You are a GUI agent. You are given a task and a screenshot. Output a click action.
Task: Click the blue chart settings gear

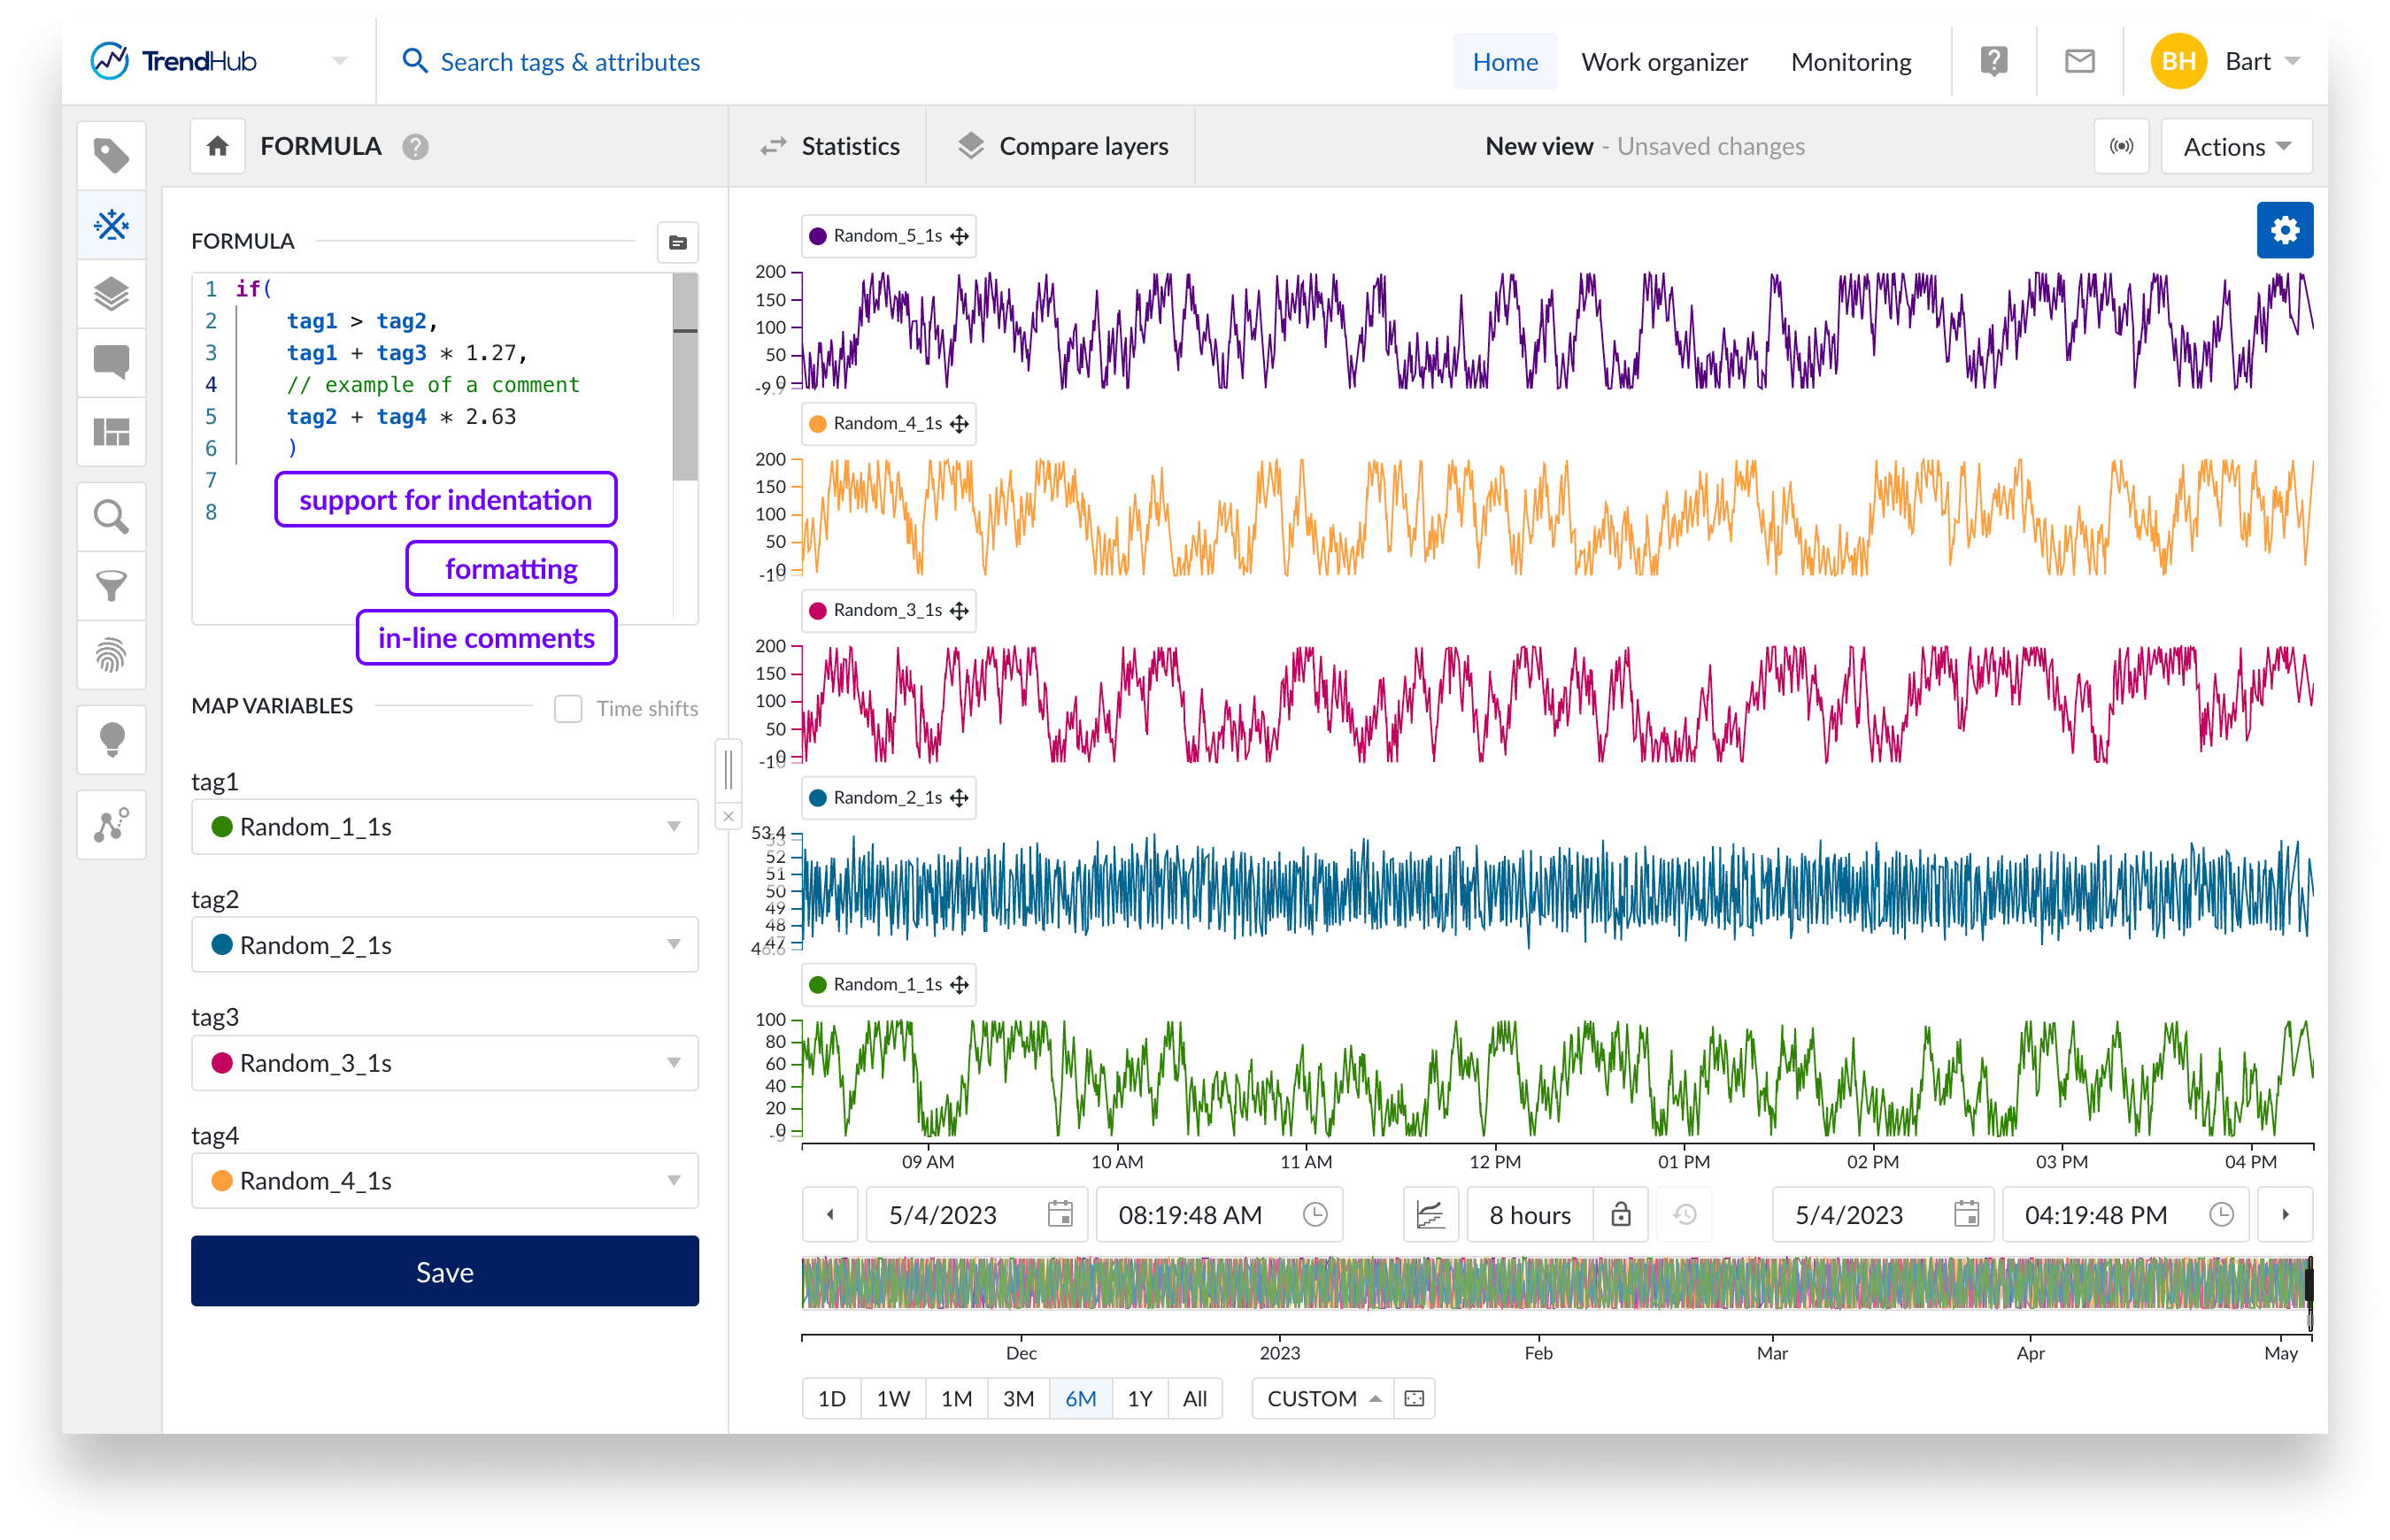2284,230
